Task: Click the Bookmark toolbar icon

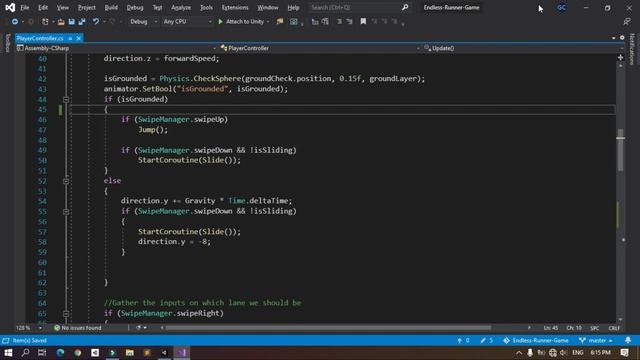Action: pyautogui.click(x=363, y=22)
